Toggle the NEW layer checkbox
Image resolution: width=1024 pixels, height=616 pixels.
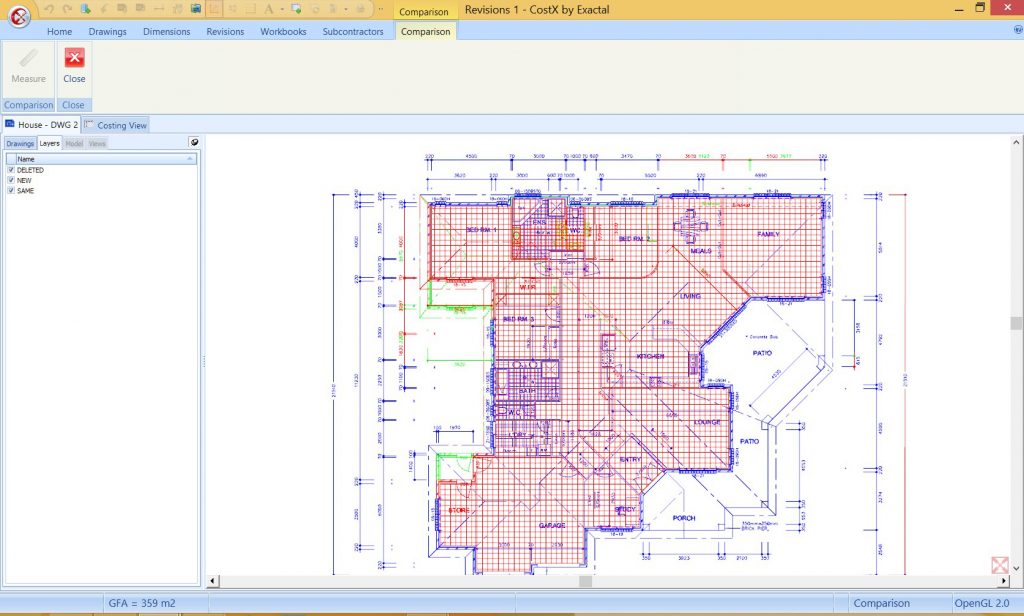pos(11,180)
